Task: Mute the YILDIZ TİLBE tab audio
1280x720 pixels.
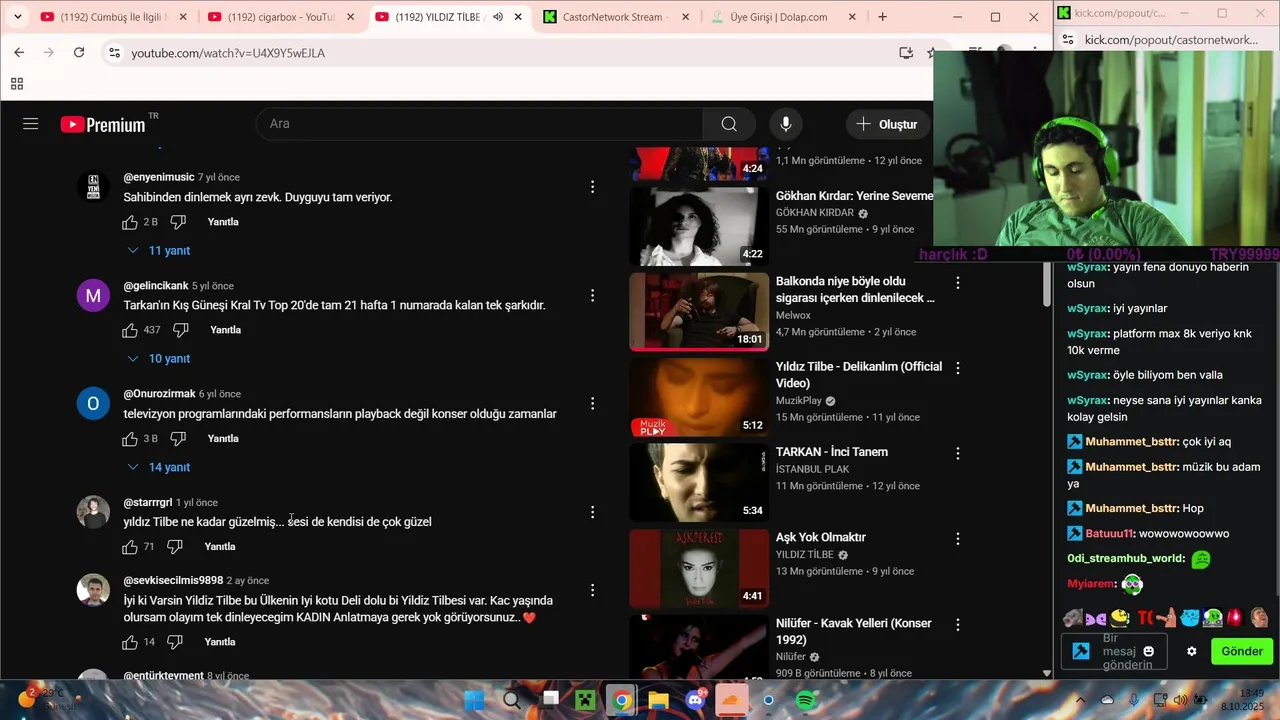Action: click(x=498, y=17)
